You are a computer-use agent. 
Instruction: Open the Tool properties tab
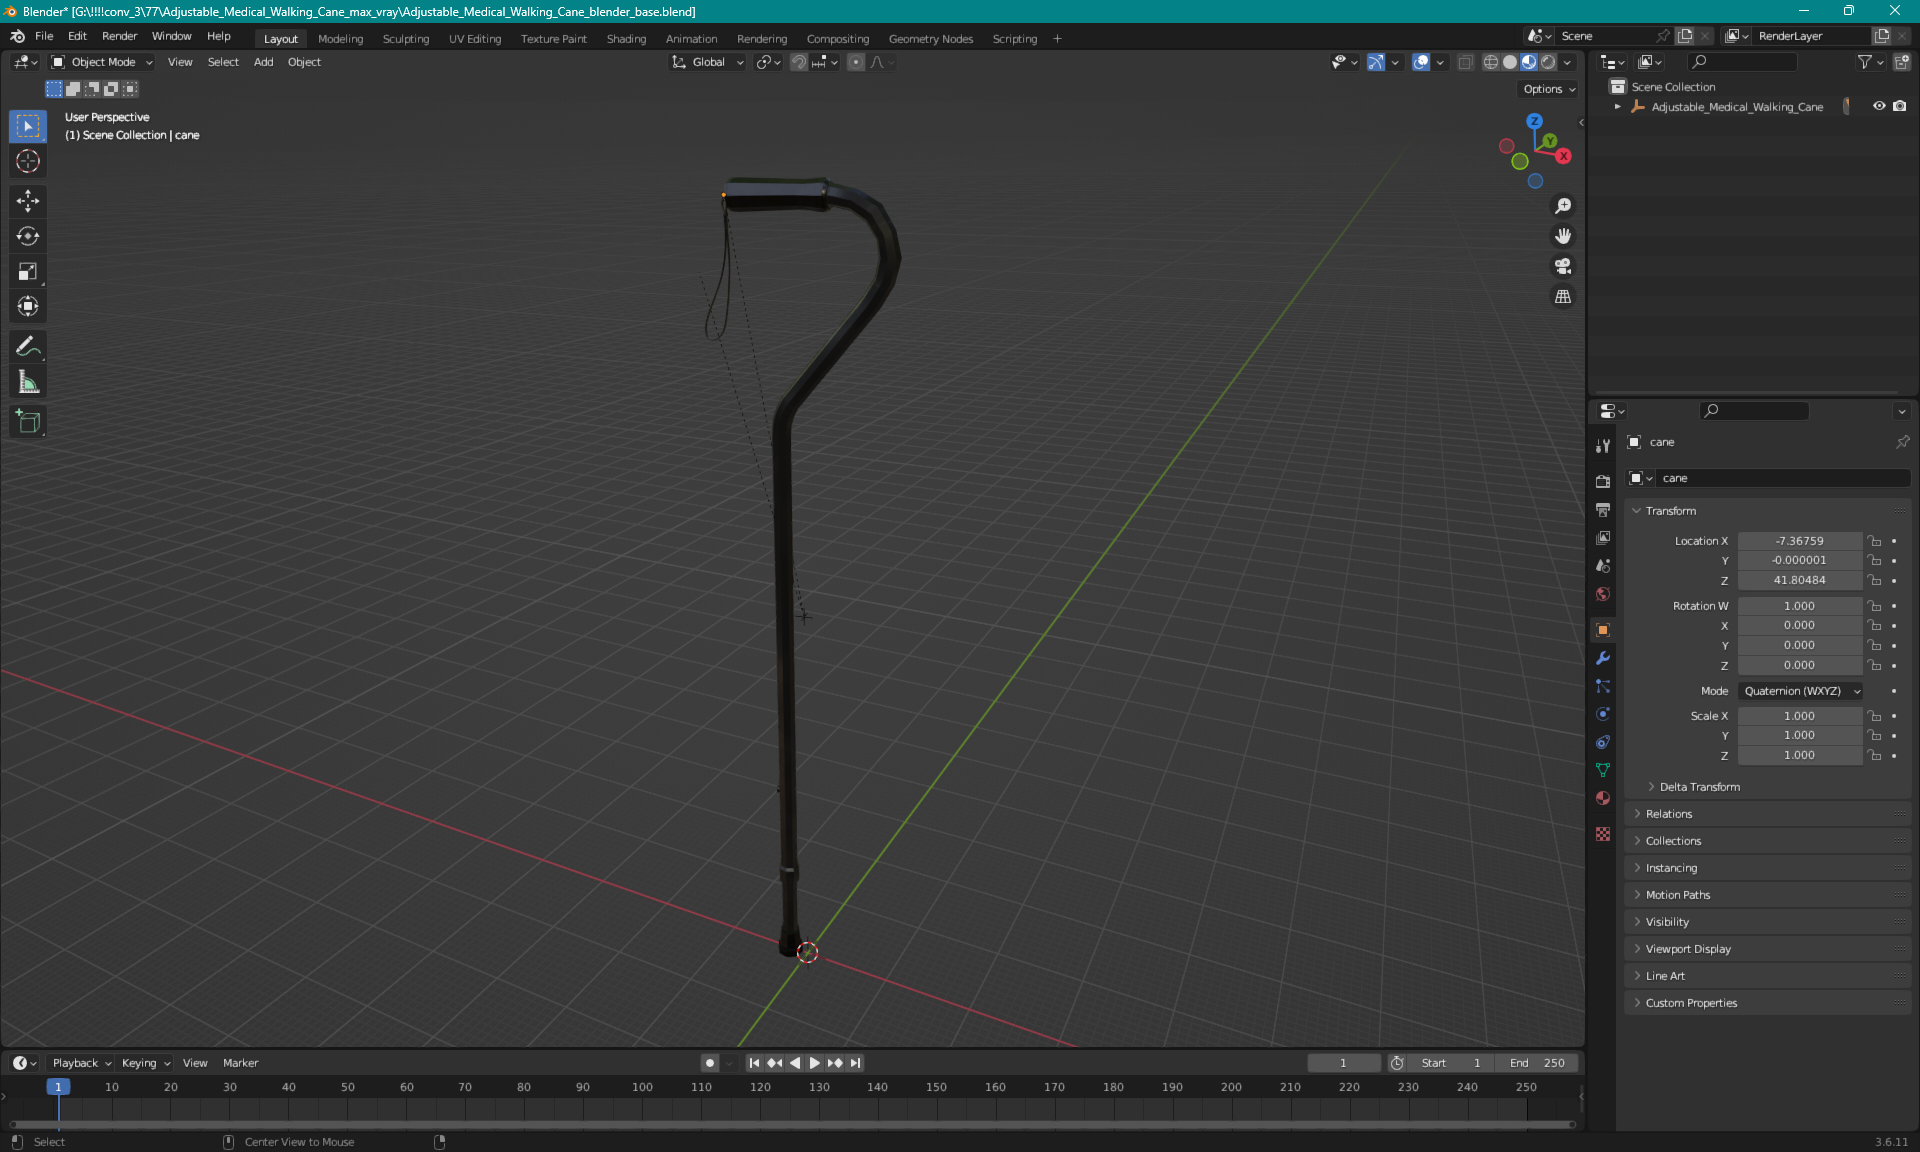point(1603,445)
